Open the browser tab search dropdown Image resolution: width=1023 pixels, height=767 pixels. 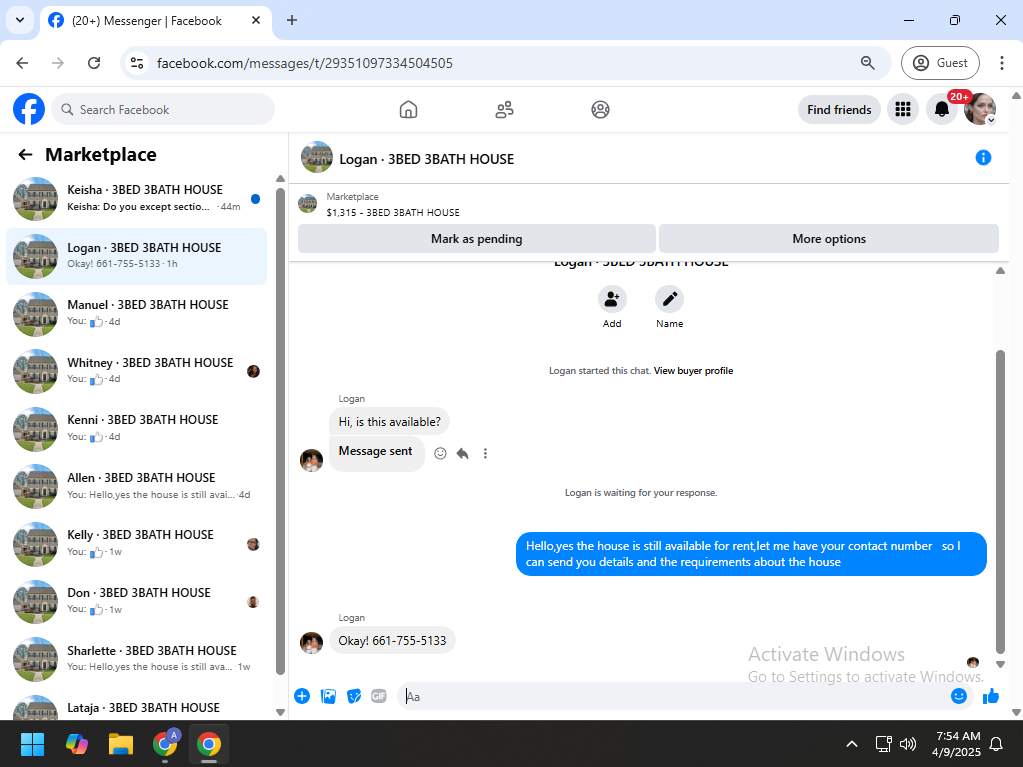pos(20,20)
